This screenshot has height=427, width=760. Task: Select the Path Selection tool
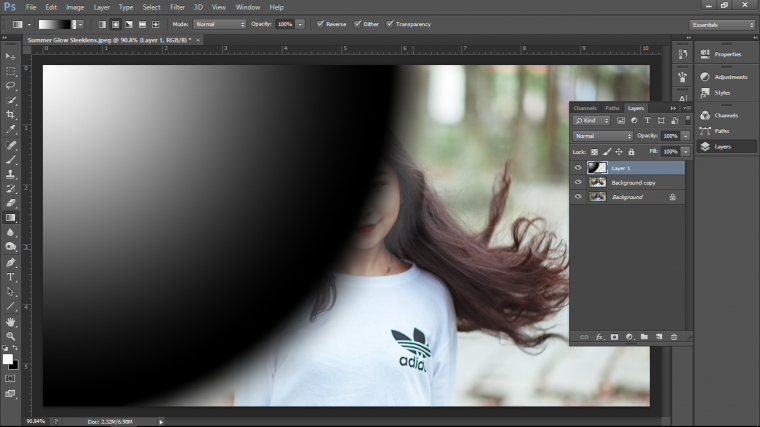click(x=10, y=292)
